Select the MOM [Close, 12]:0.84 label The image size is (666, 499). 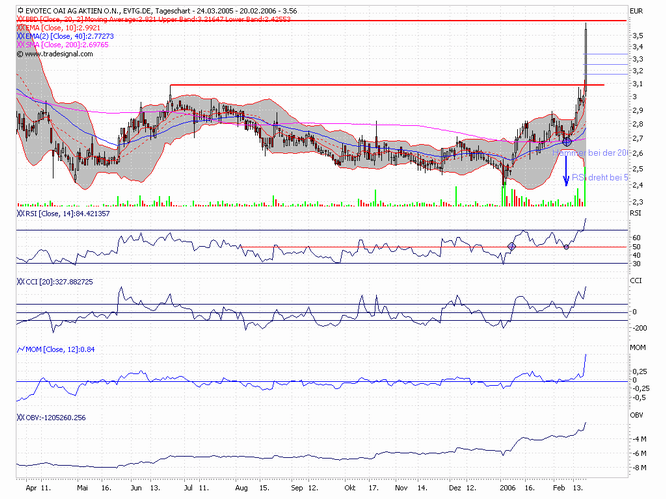click(60, 350)
